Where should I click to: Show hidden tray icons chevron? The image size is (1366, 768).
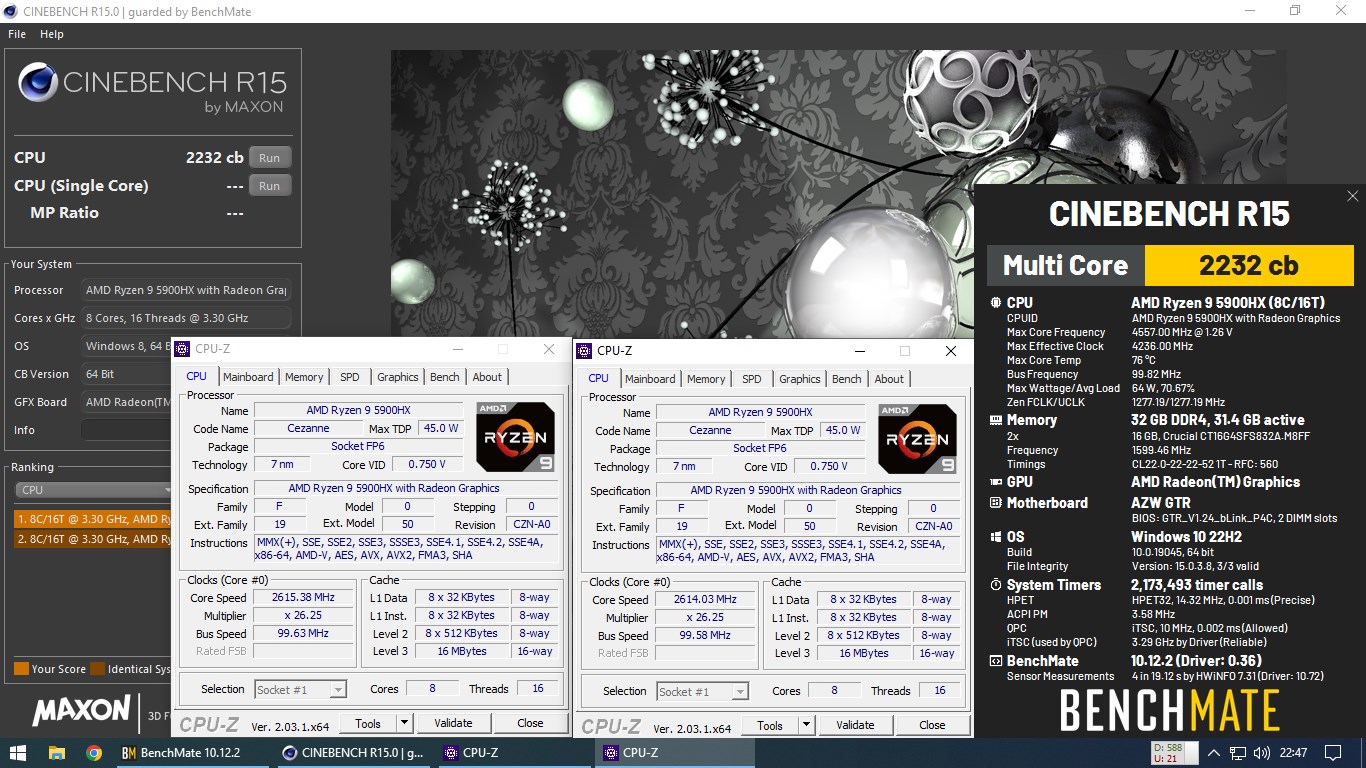click(1214, 753)
